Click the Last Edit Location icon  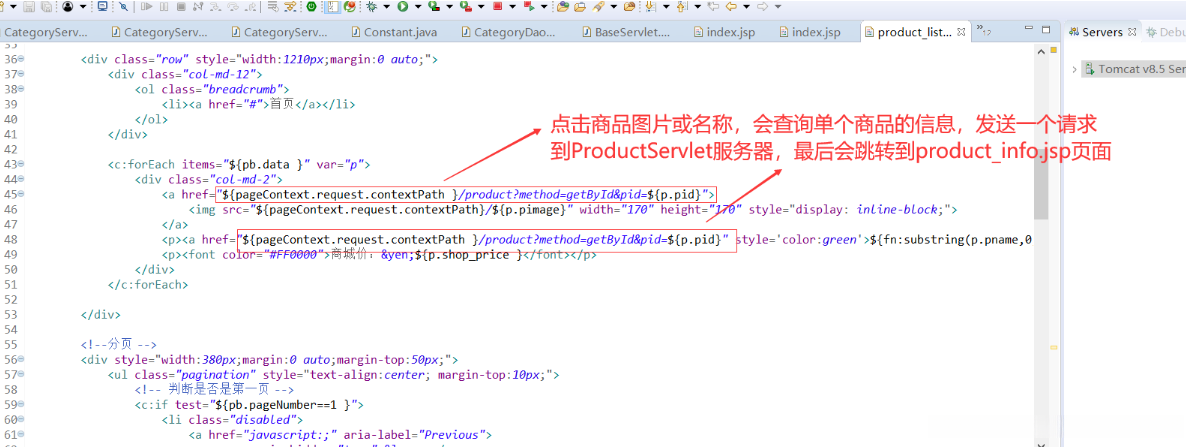713,6
